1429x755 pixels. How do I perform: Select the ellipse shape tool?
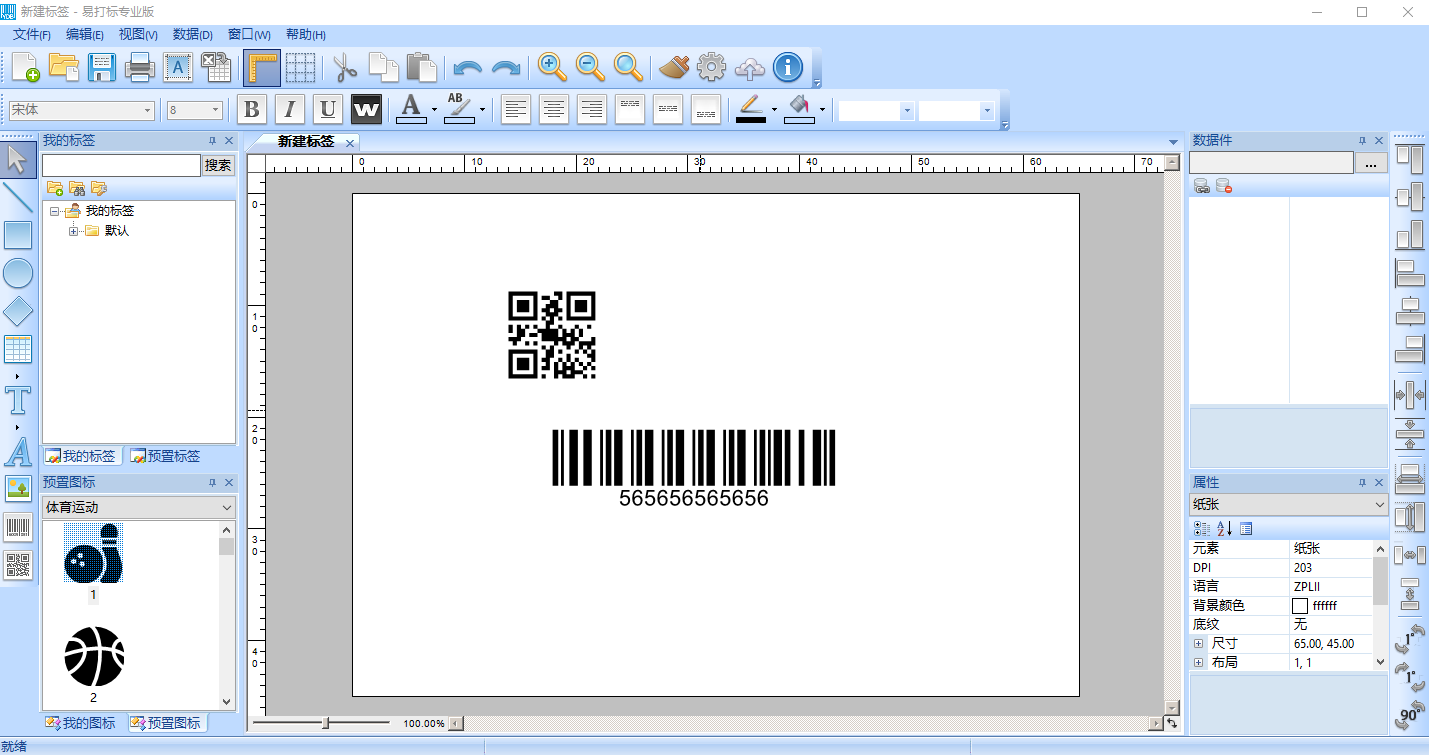click(x=18, y=273)
